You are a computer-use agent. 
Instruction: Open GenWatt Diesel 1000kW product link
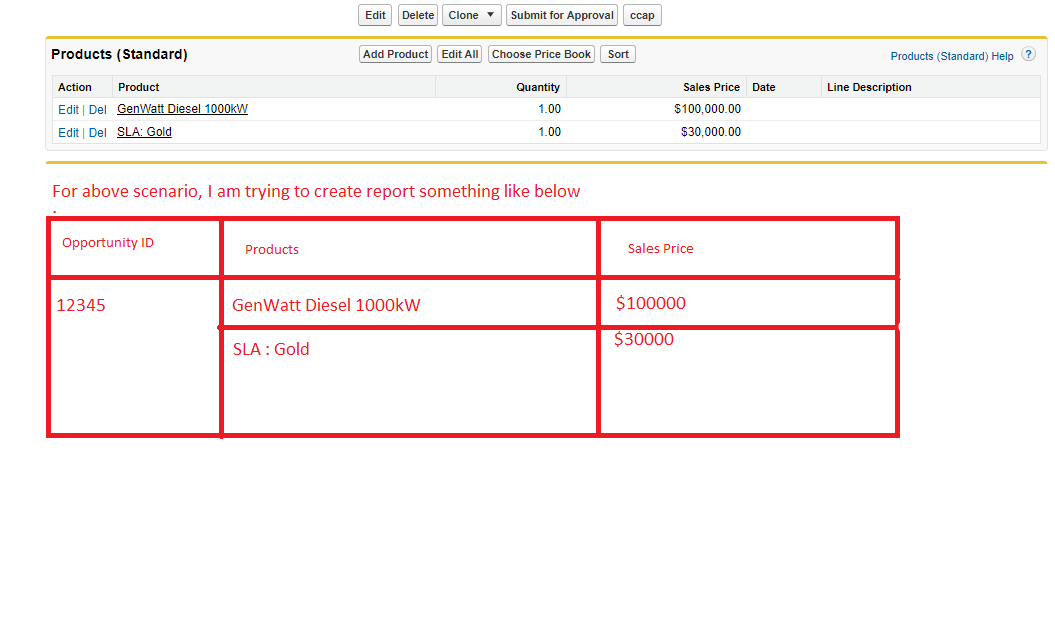coord(182,109)
